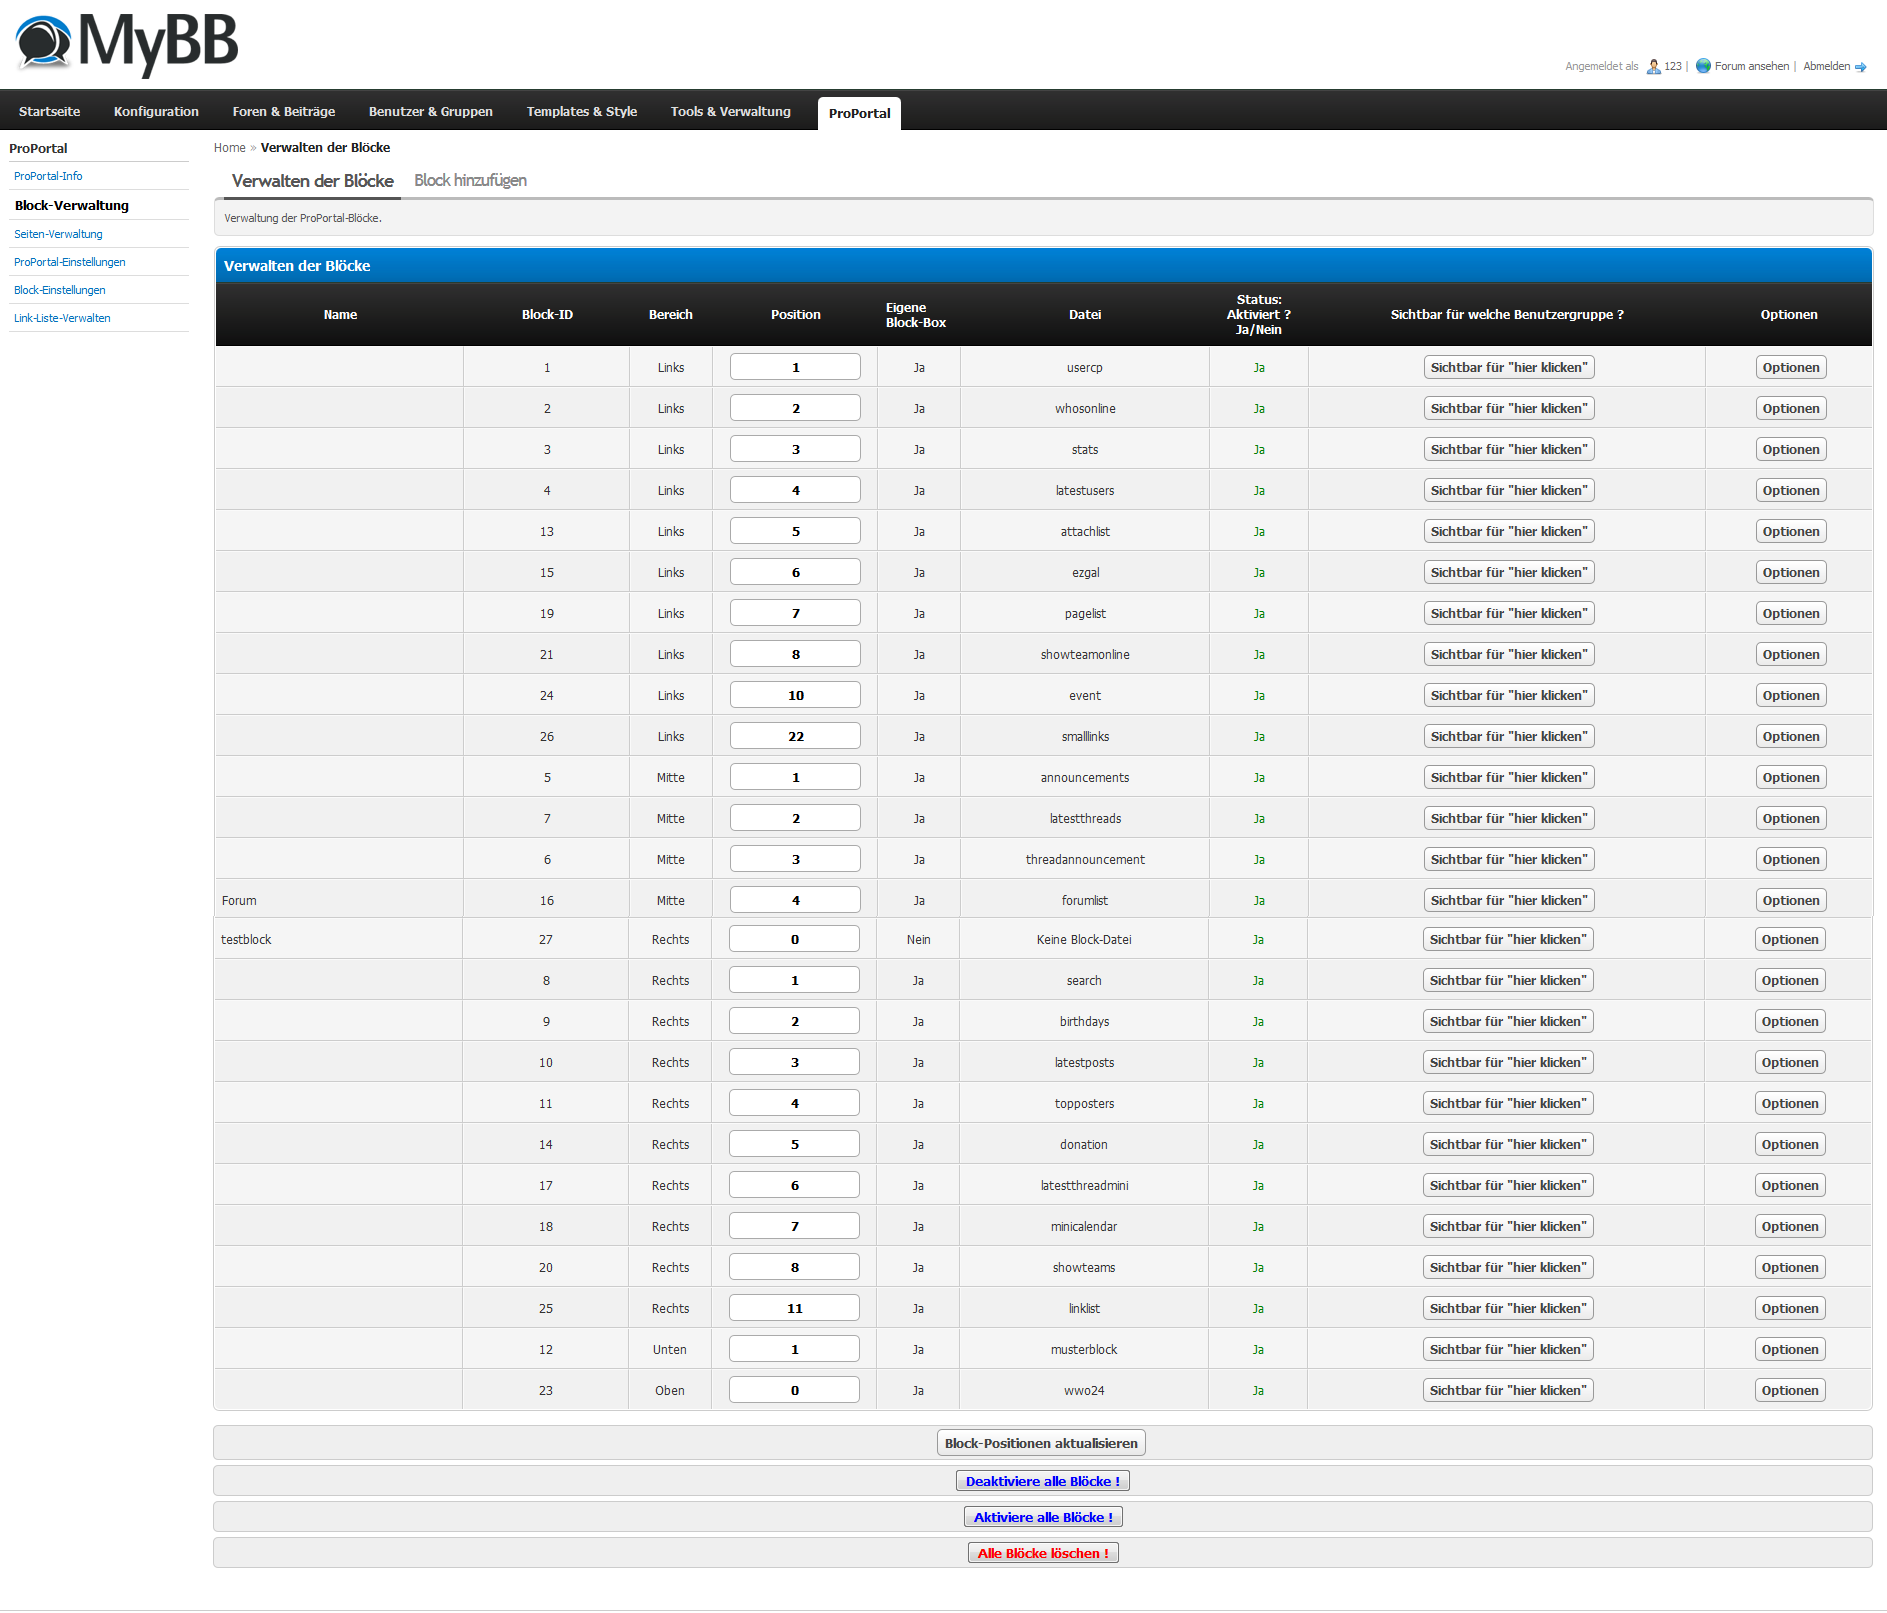Open Optionen for the topposters block

click(1790, 1103)
